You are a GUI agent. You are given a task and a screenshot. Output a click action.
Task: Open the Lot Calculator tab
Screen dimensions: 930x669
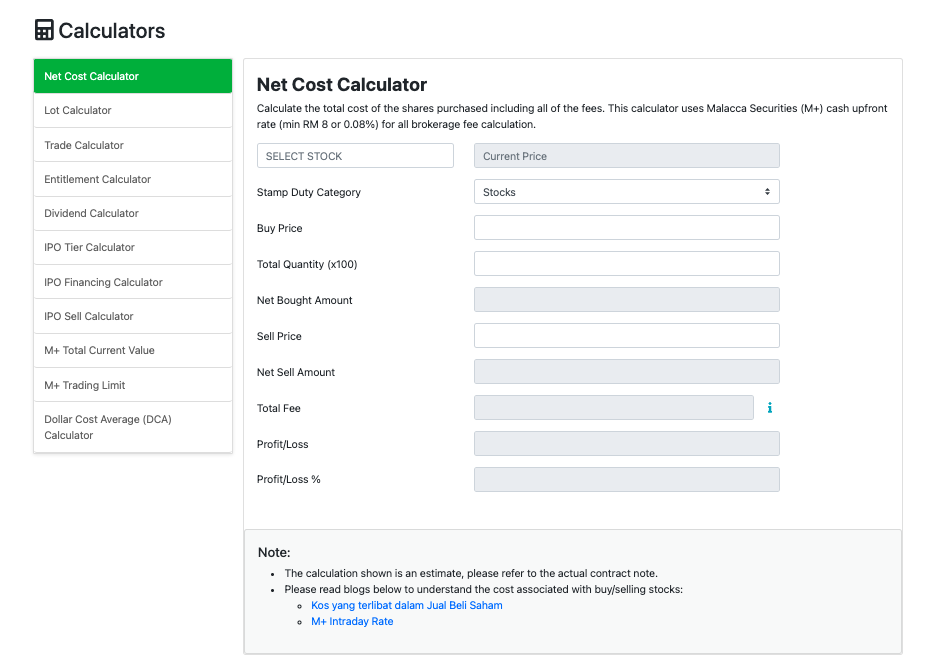tap(133, 111)
